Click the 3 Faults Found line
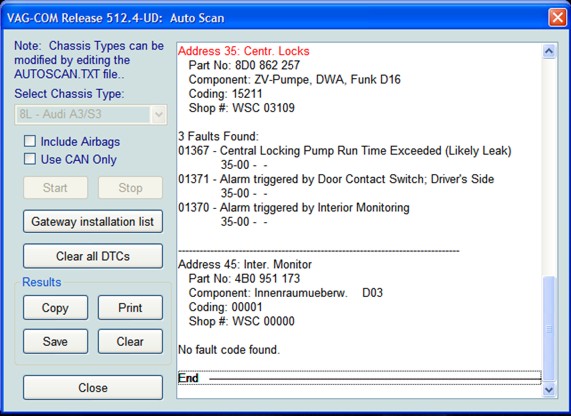This screenshot has width=571, height=416. [x=218, y=136]
